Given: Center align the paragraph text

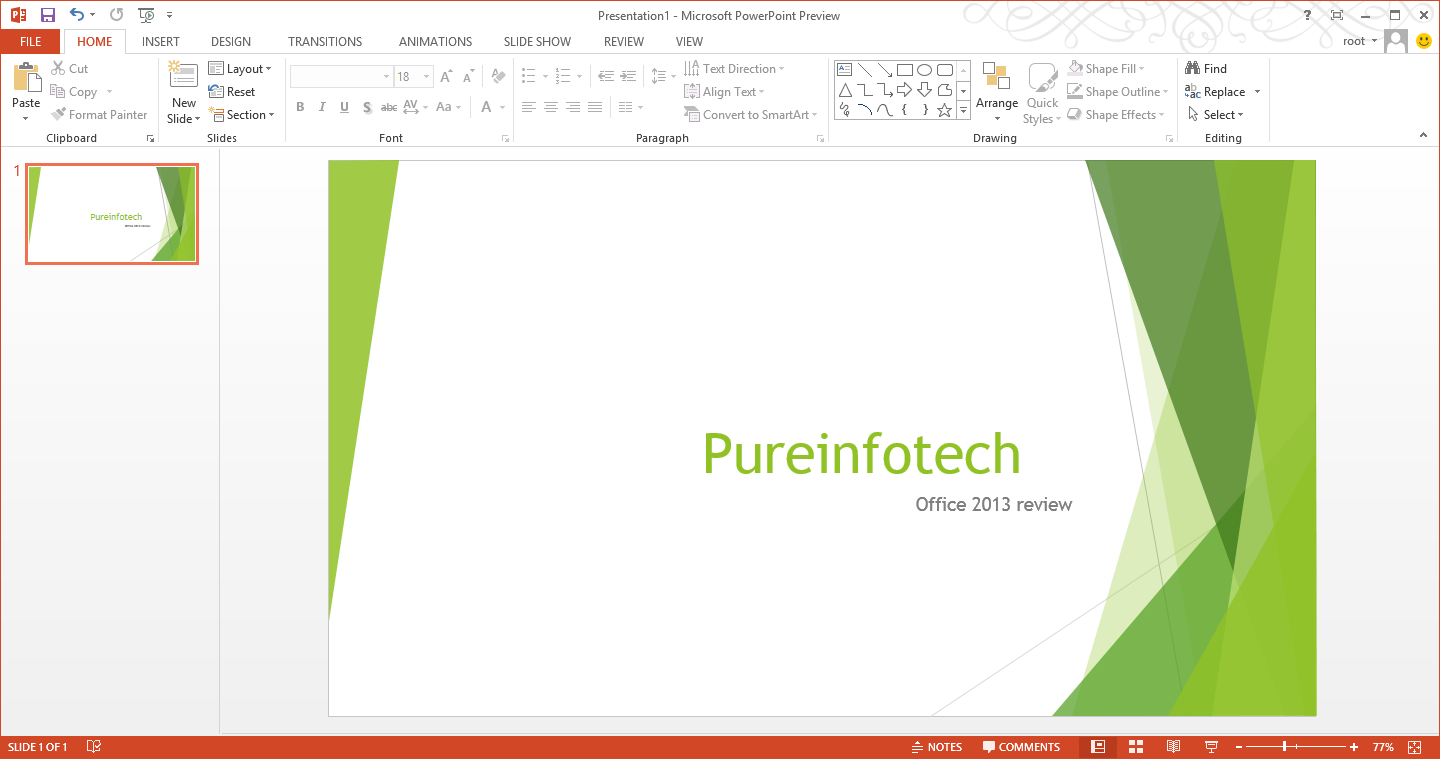Looking at the screenshot, I should coord(551,107).
